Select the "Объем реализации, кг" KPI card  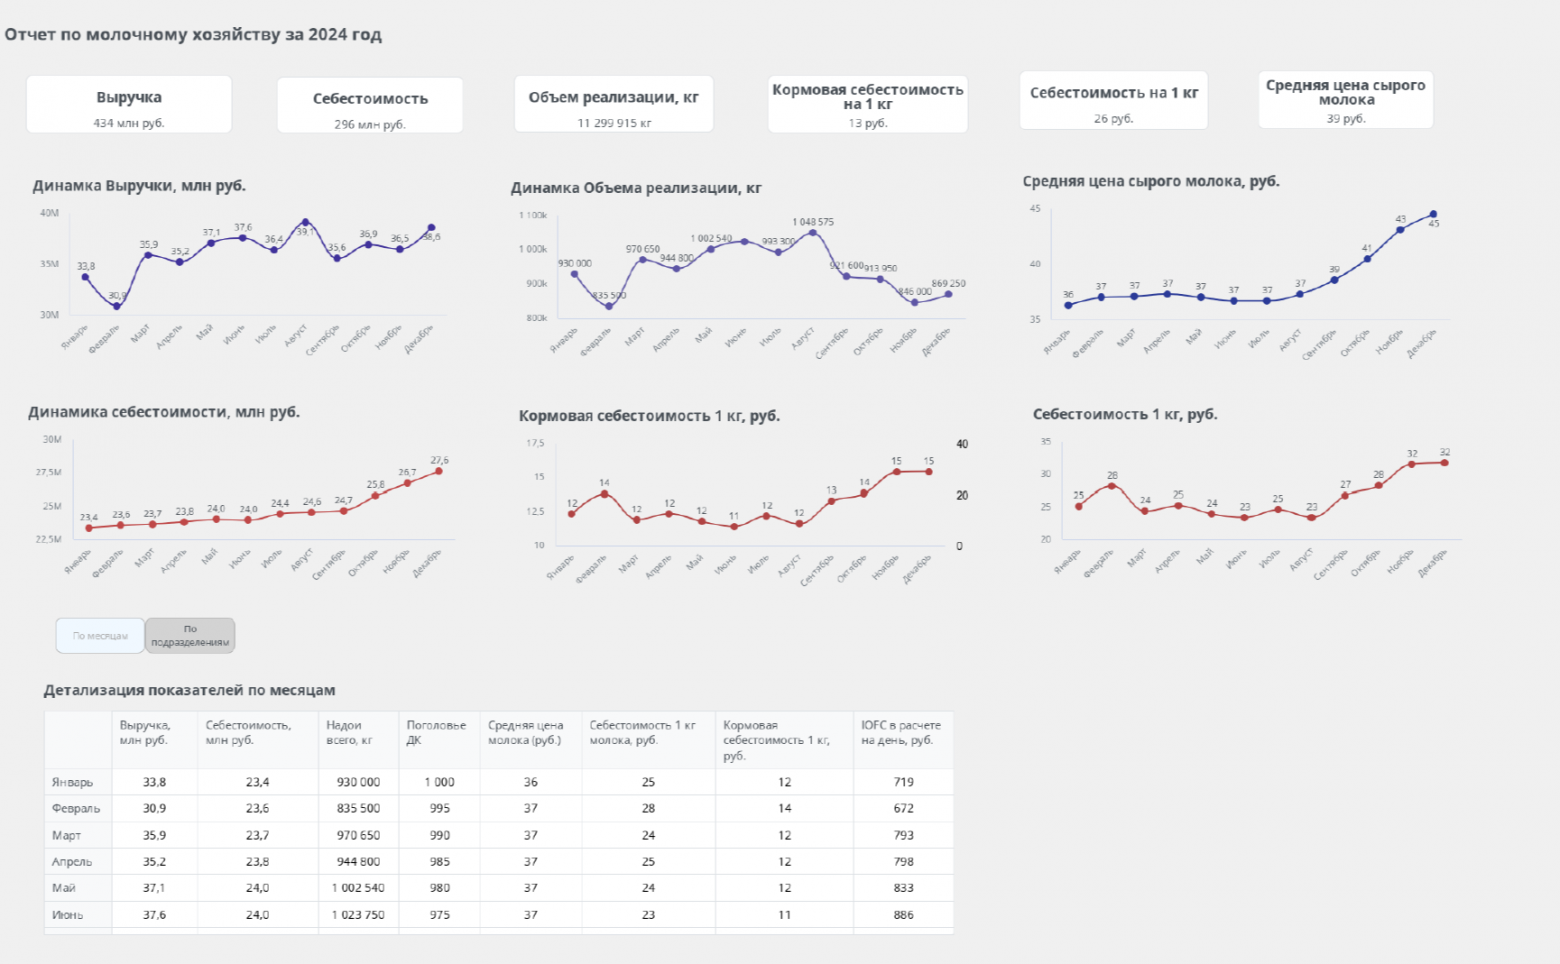tap(613, 104)
